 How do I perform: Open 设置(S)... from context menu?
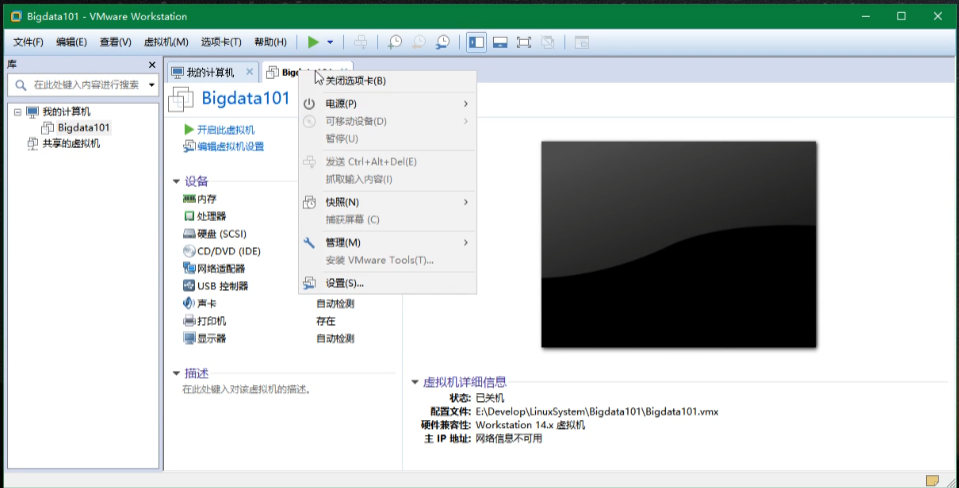[387, 283]
